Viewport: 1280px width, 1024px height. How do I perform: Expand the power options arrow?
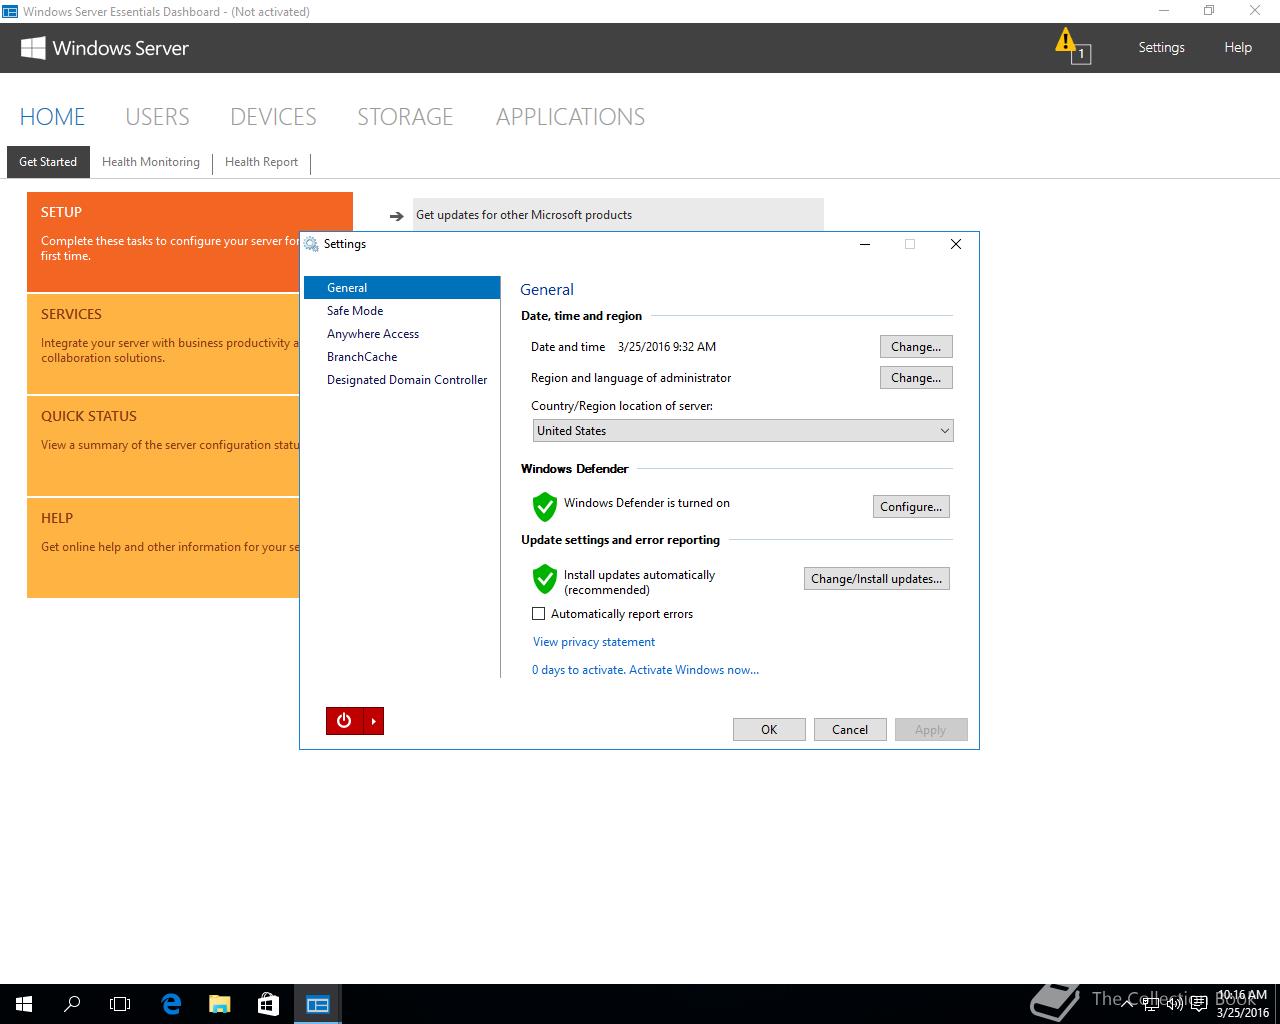tap(373, 721)
